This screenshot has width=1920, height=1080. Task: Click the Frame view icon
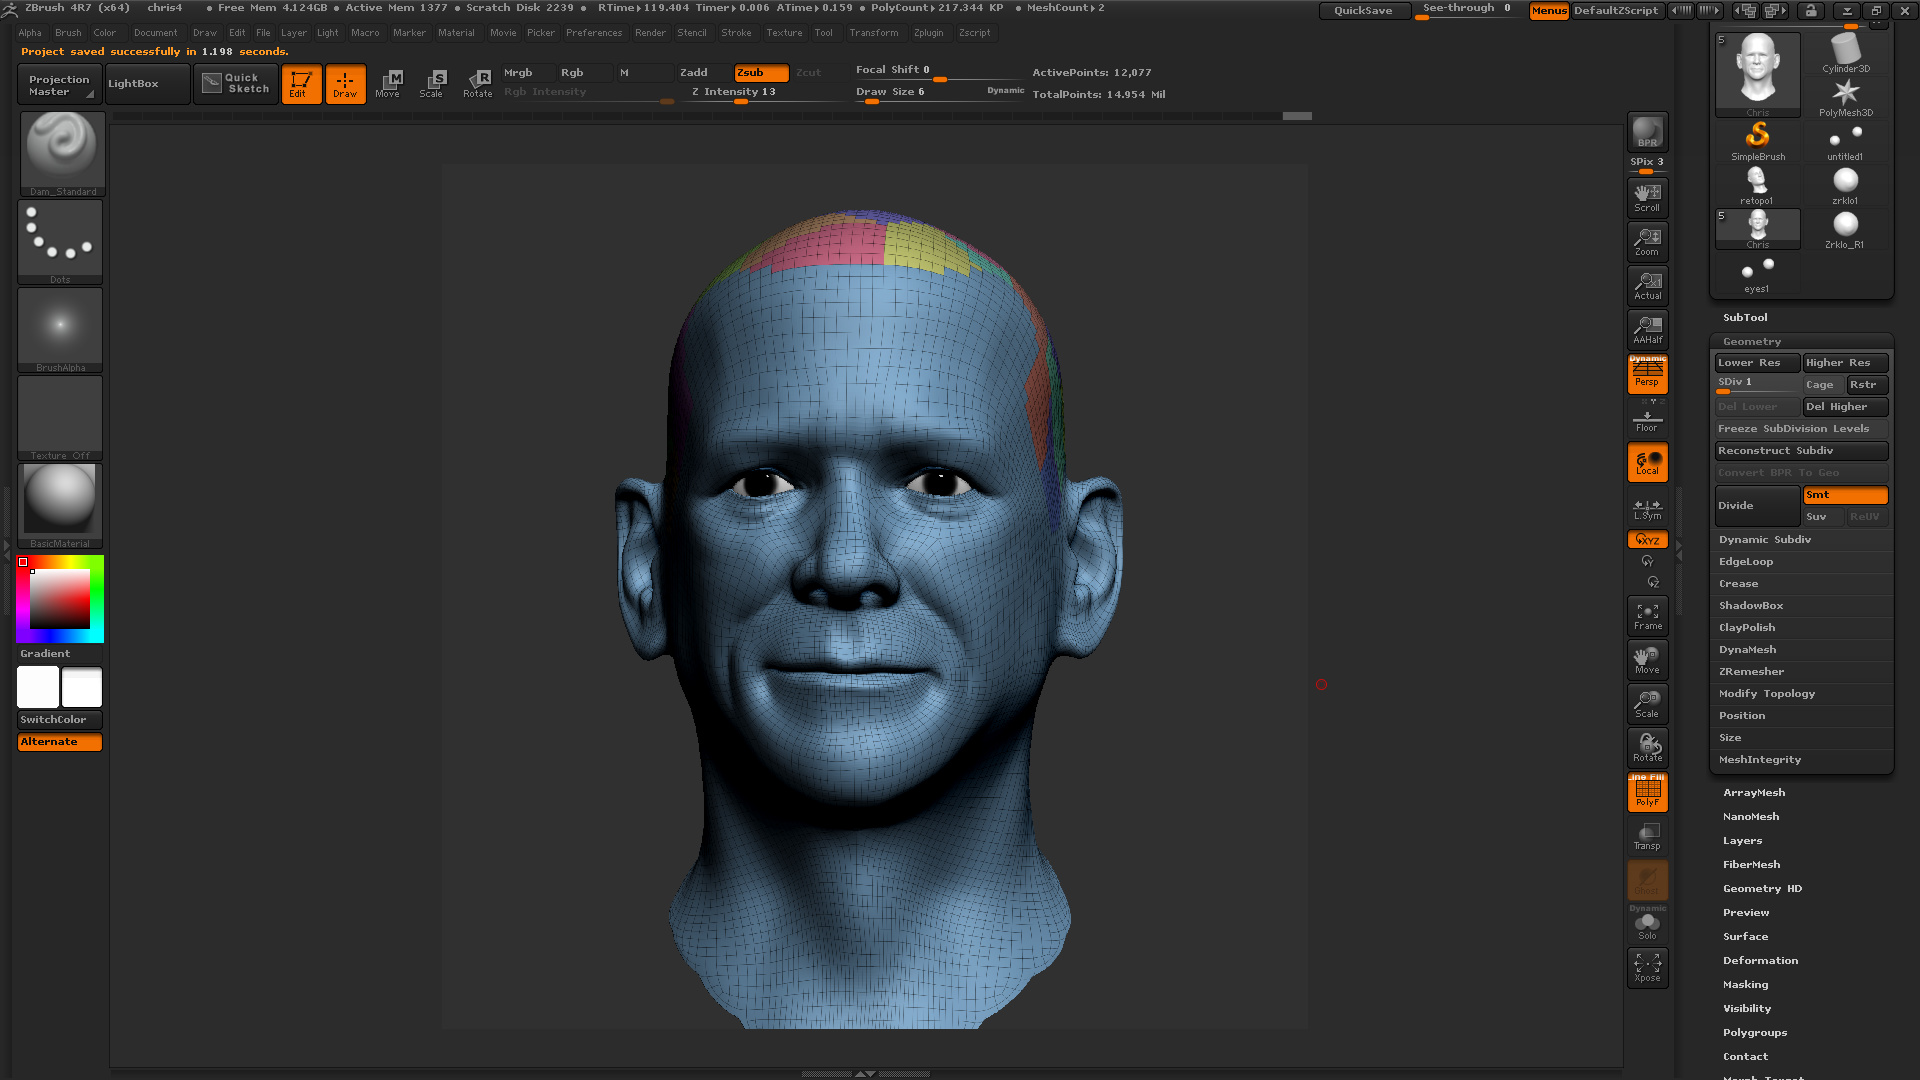[1647, 616]
